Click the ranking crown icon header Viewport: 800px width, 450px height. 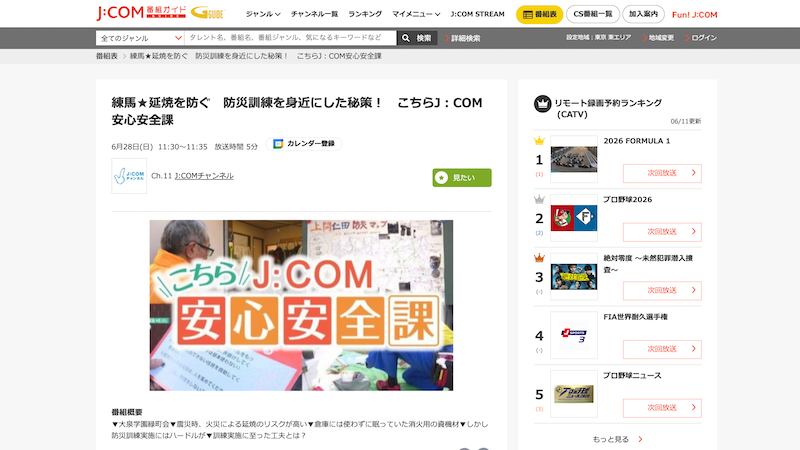click(542, 104)
